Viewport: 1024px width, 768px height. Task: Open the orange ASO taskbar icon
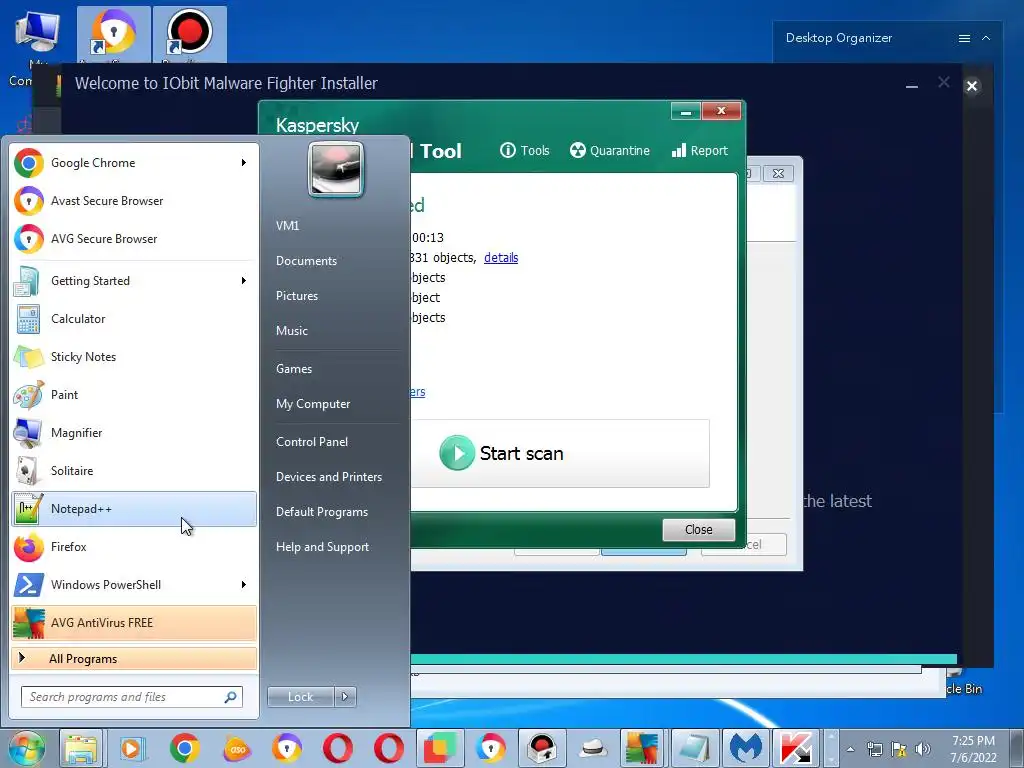click(237, 748)
